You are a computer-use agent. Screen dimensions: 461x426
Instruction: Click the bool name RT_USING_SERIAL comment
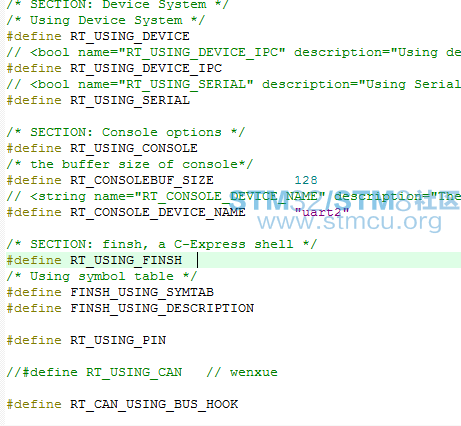pos(234,84)
